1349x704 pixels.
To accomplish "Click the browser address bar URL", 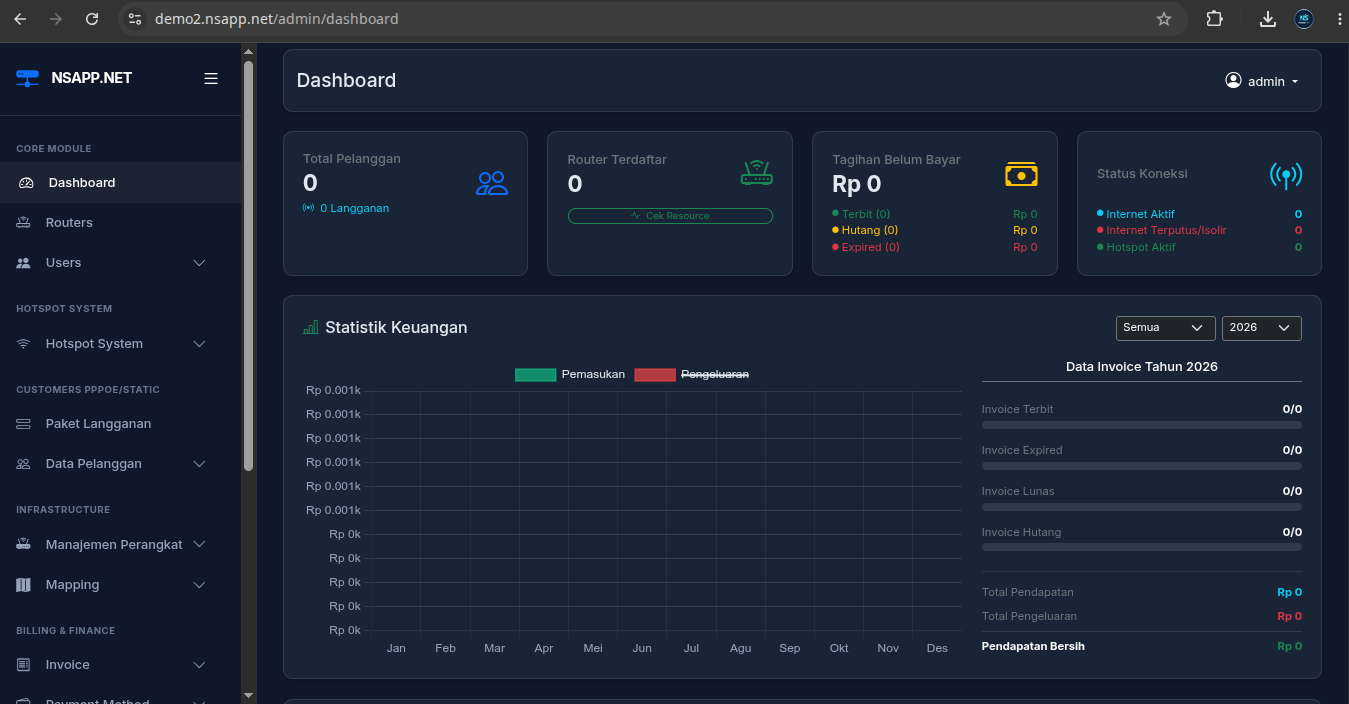I will [277, 18].
